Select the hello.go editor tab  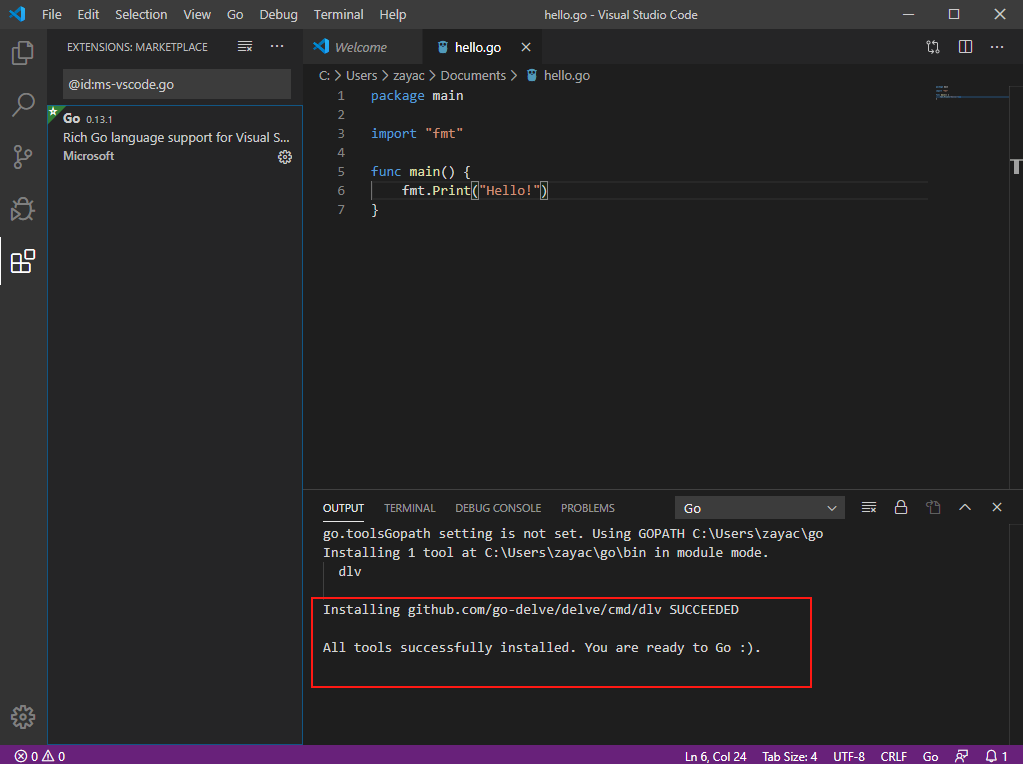[481, 47]
